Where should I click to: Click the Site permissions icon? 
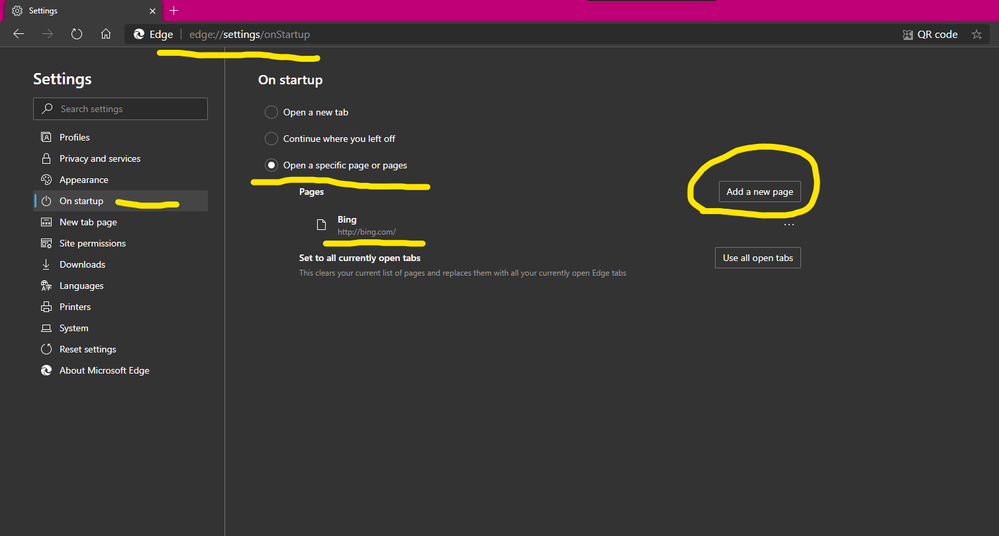coord(46,243)
